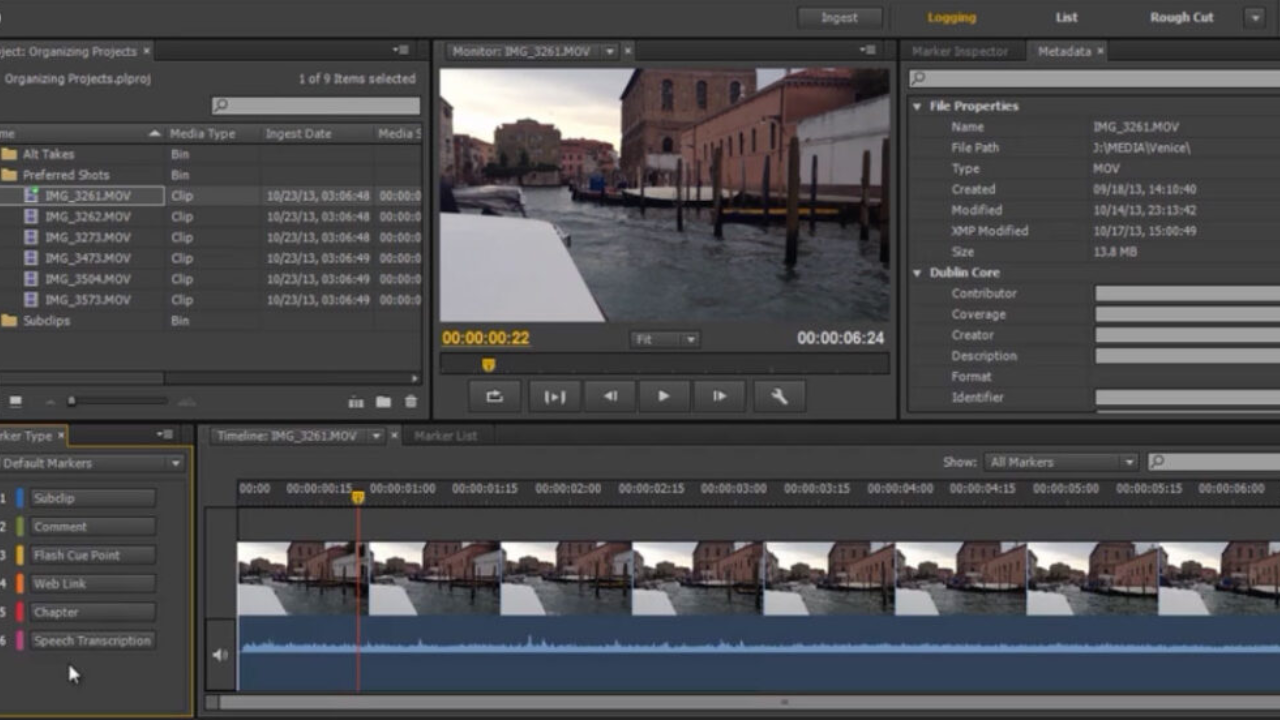Viewport: 1280px width, 720px height.
Task: Click the list view icon in Project panel
Action: [16, 401]
